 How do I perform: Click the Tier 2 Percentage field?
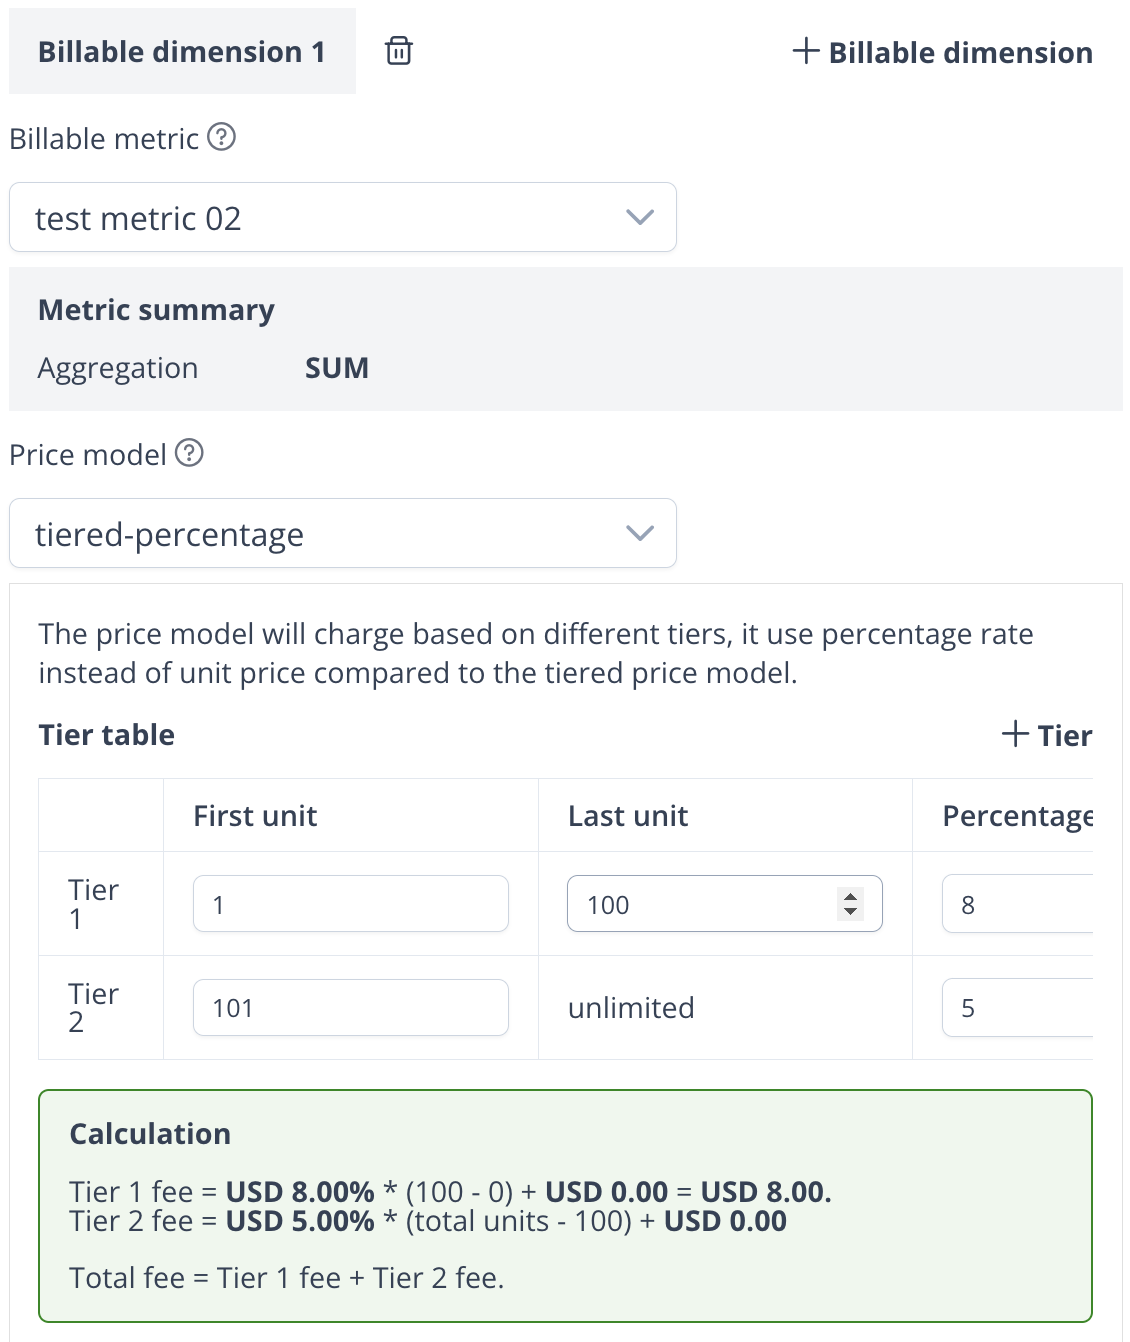click(1017, 1007)
